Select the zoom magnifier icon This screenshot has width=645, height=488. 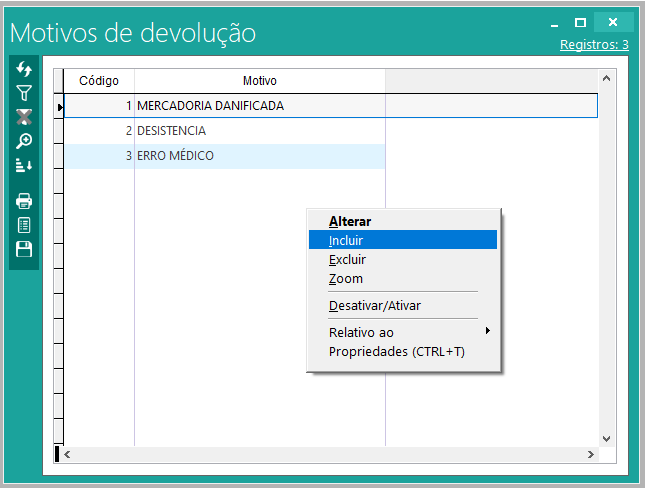(x=24, y=141)
